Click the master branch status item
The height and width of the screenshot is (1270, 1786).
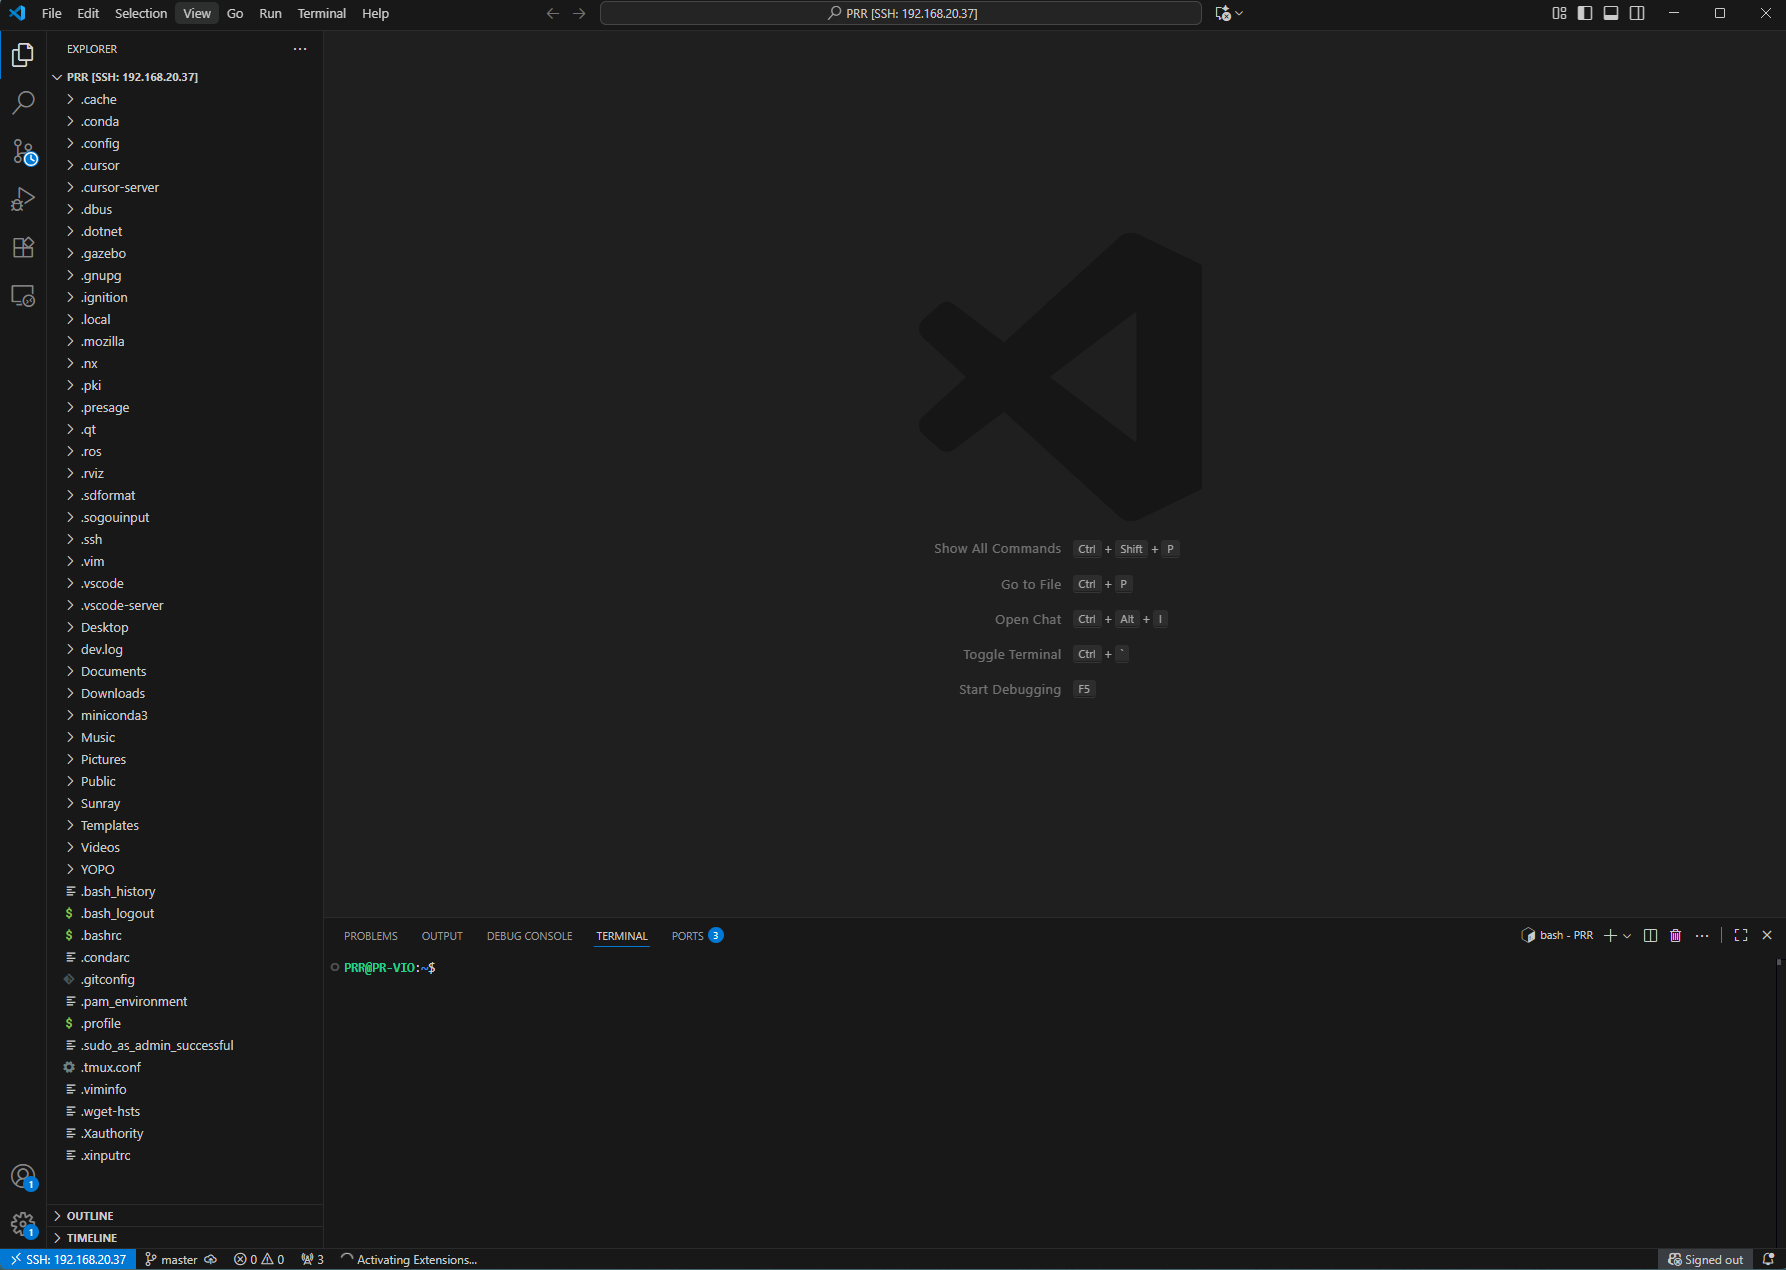(172, 1259)
